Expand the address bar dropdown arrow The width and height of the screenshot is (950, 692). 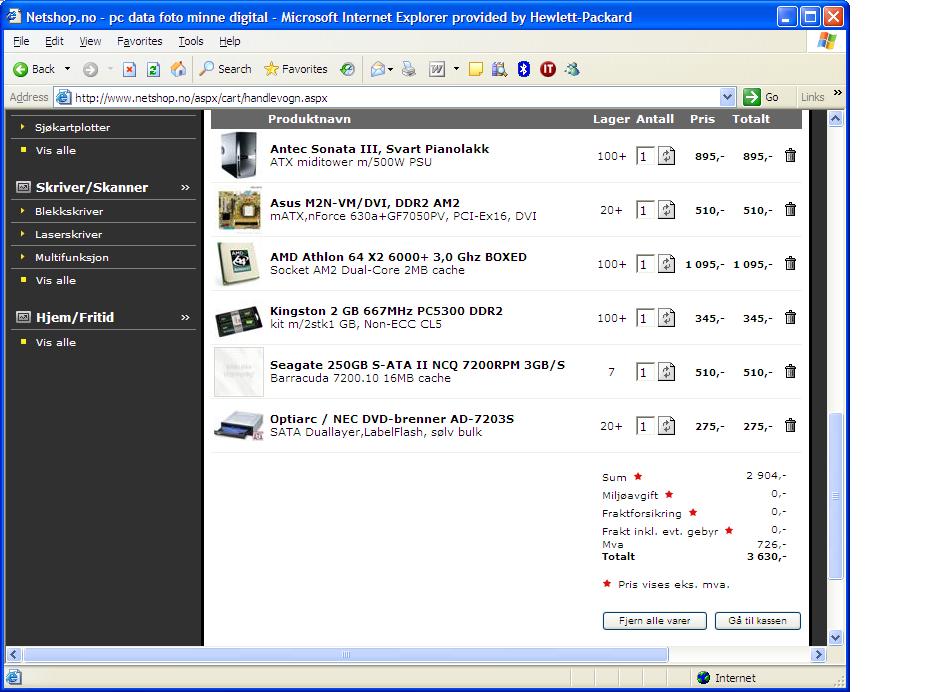tap(727, 97)
